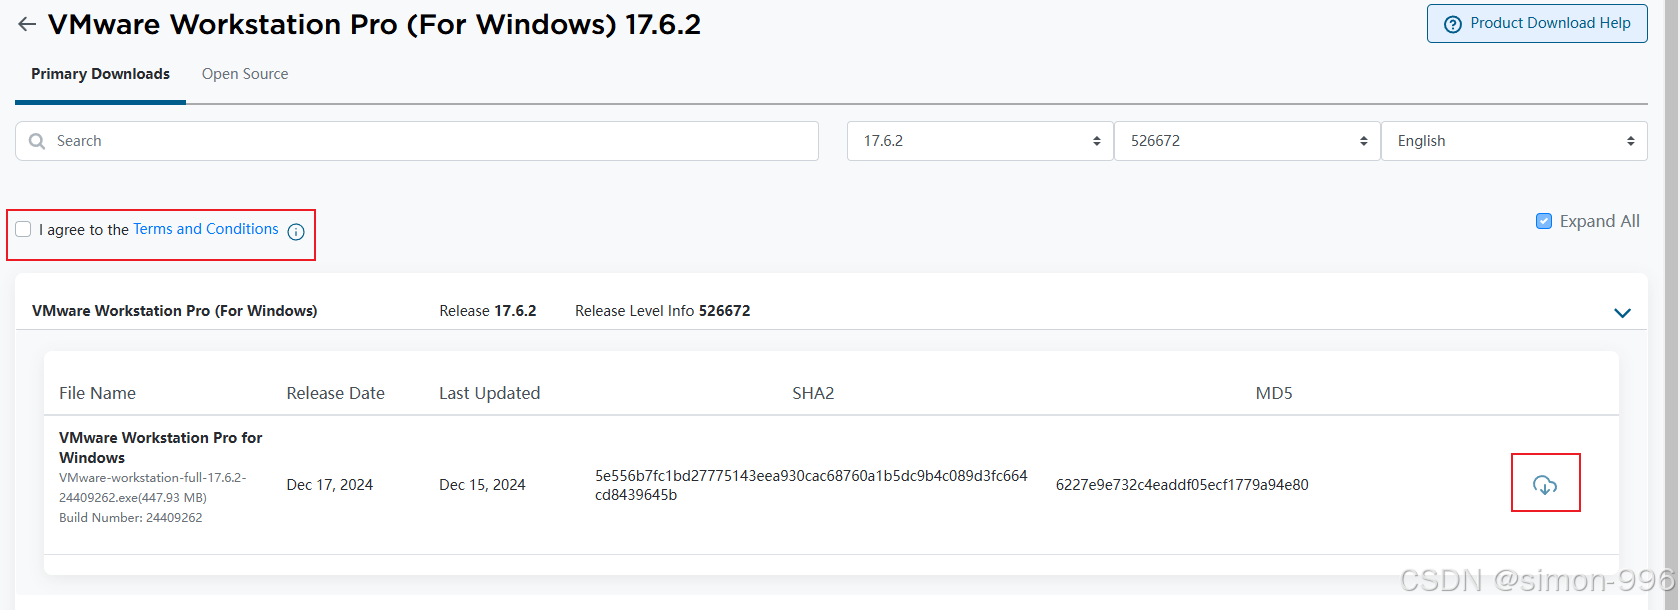This screenshot has width=1680, height=610.
Task: Click the file title VMware Workstation Pro for Windows
Action: [x=160, y=447]
